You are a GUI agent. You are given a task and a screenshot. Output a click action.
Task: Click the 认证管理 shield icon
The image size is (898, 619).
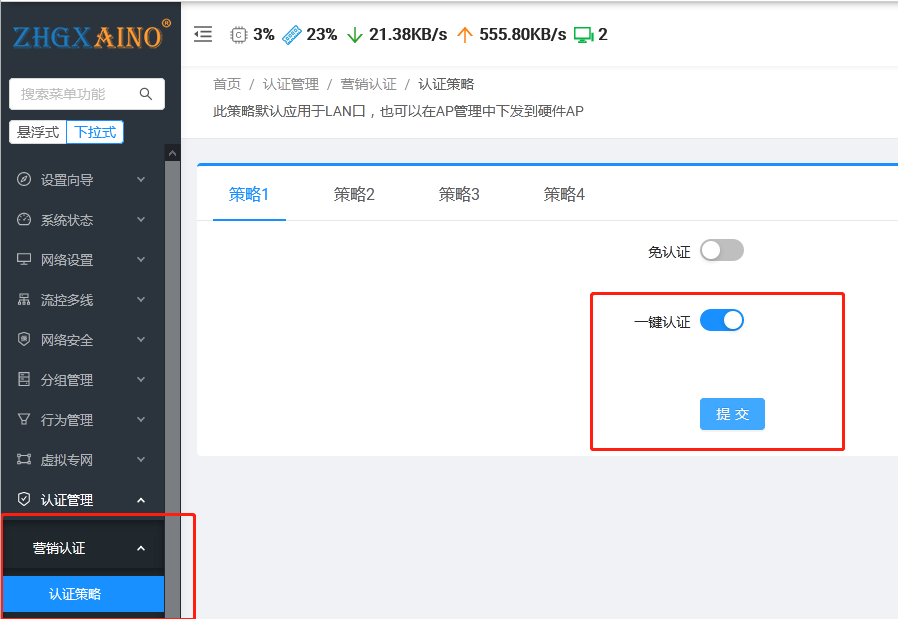24,500
